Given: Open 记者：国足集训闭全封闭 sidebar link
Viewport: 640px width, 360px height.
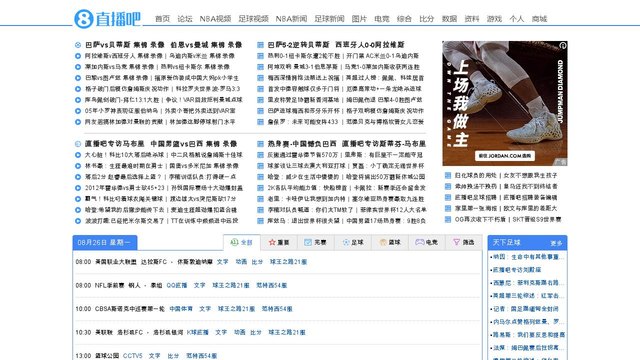Looking at the screenshot, I should (x=525, y=309).
